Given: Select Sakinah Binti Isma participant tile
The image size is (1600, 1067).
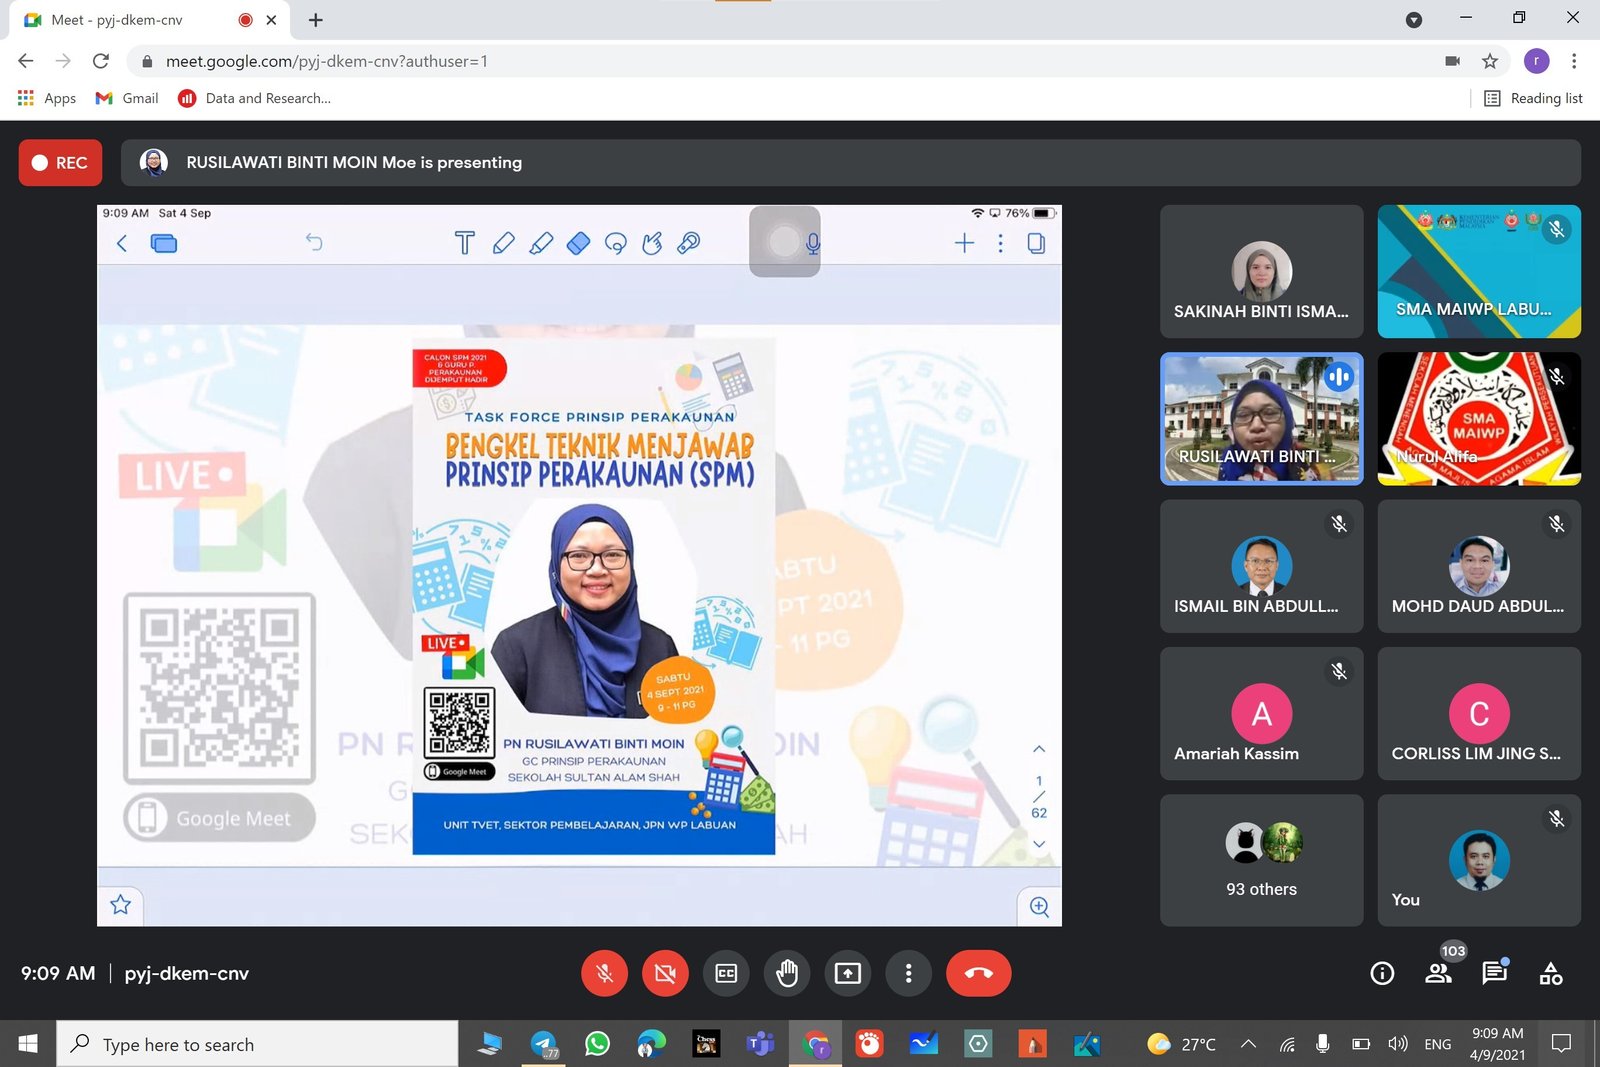Looking at the screenshot, I should [1261, 271].
